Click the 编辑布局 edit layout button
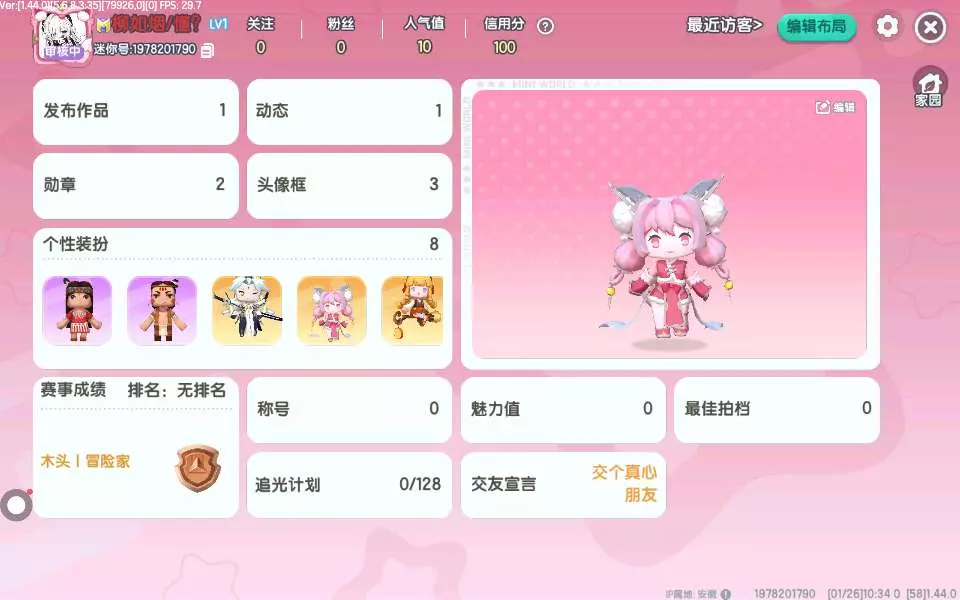 (x=816, y=27)
